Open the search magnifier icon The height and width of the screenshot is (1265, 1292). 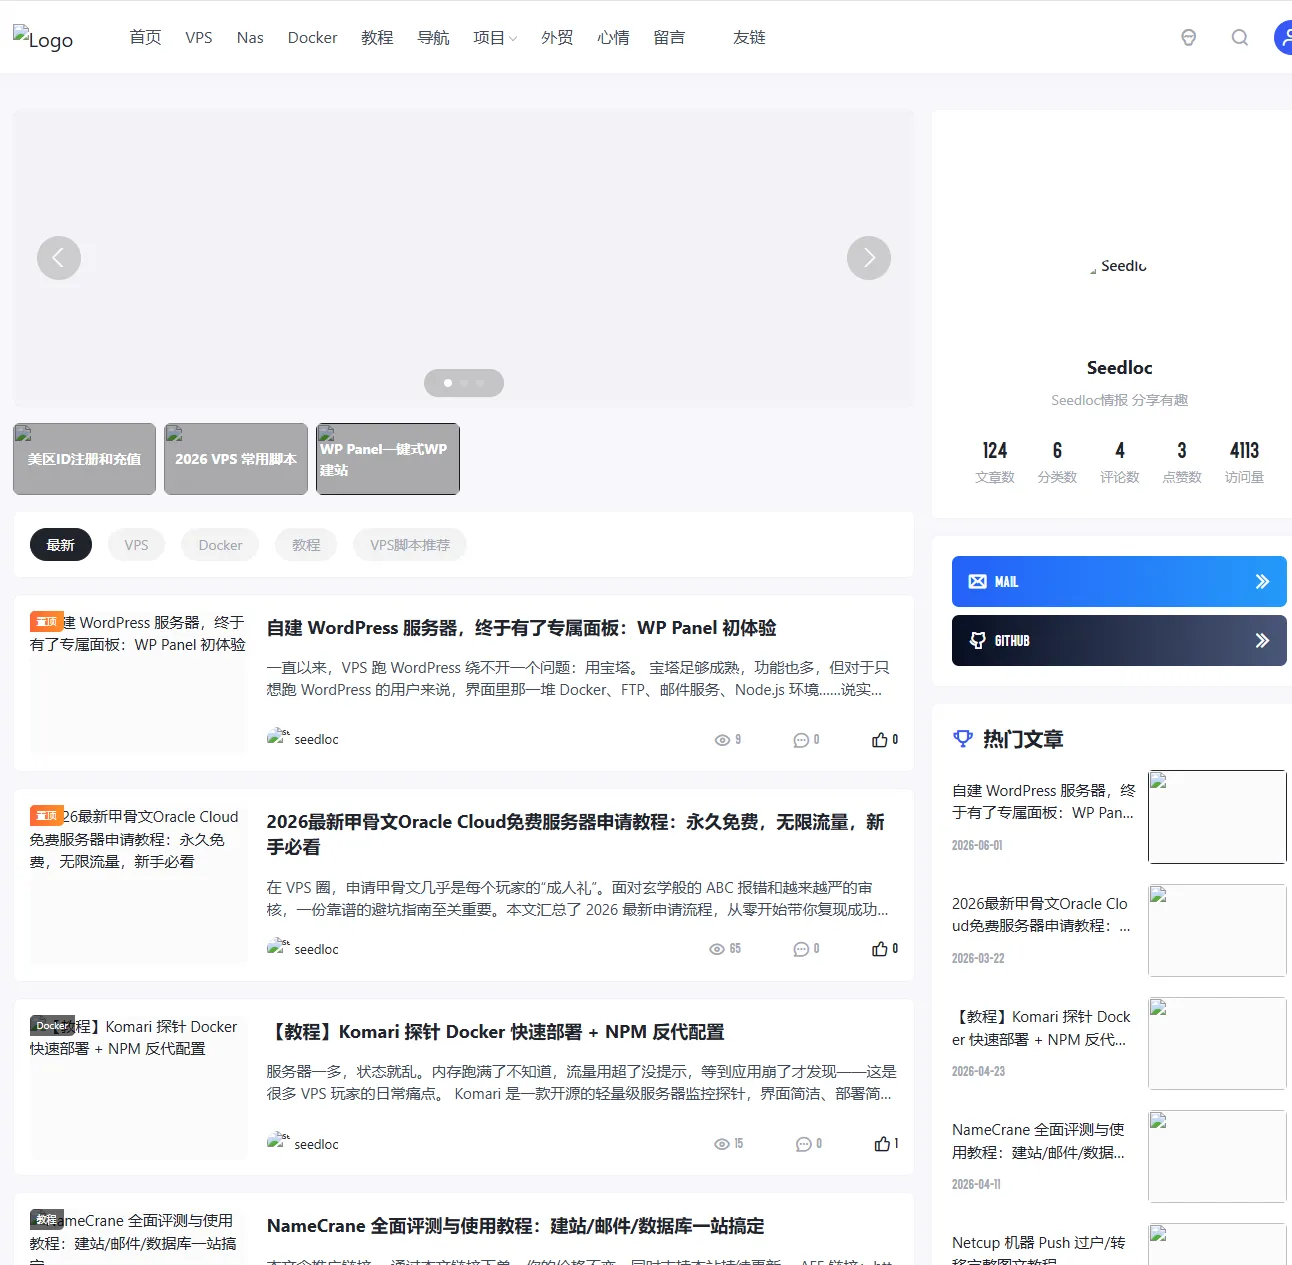[x=1240, y=38]
